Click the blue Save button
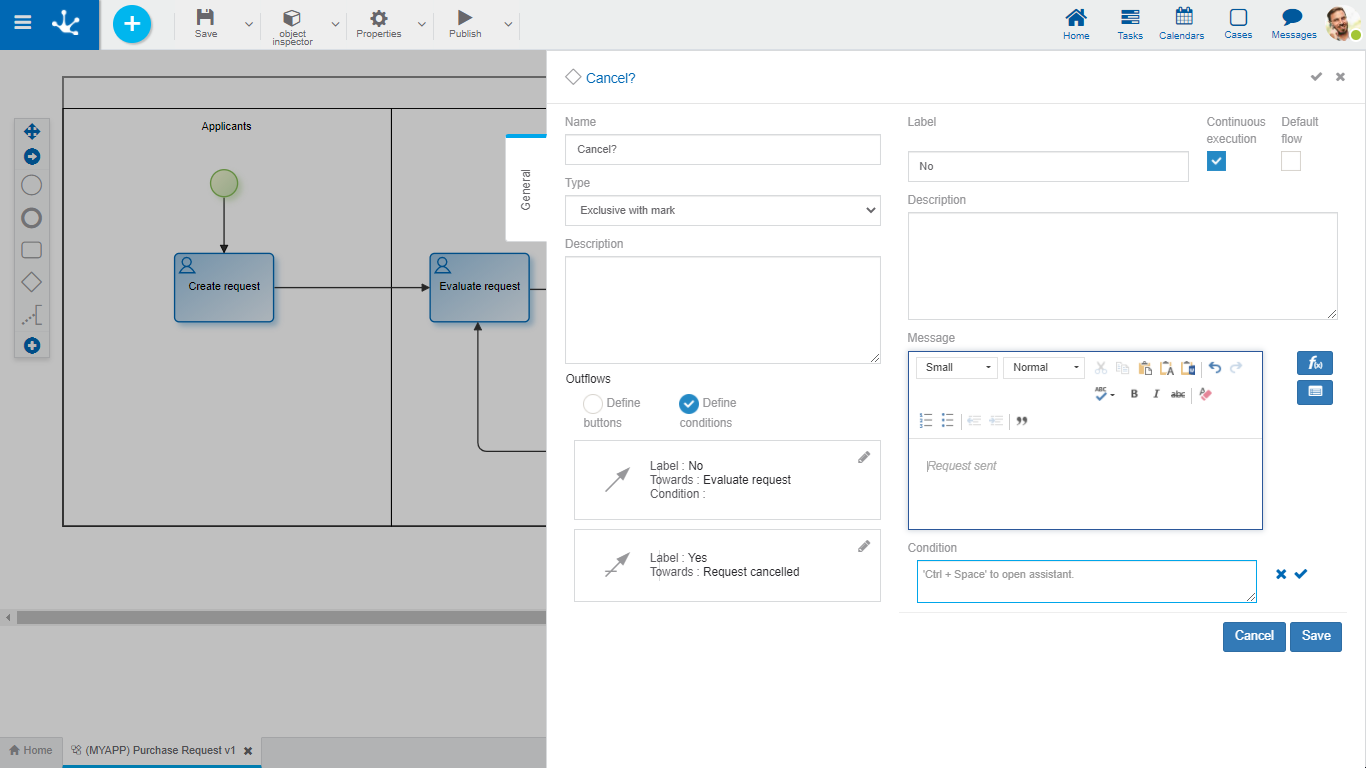This screenshot has width=1366, height=768. pyautogui.click(x=1315, y=636)
